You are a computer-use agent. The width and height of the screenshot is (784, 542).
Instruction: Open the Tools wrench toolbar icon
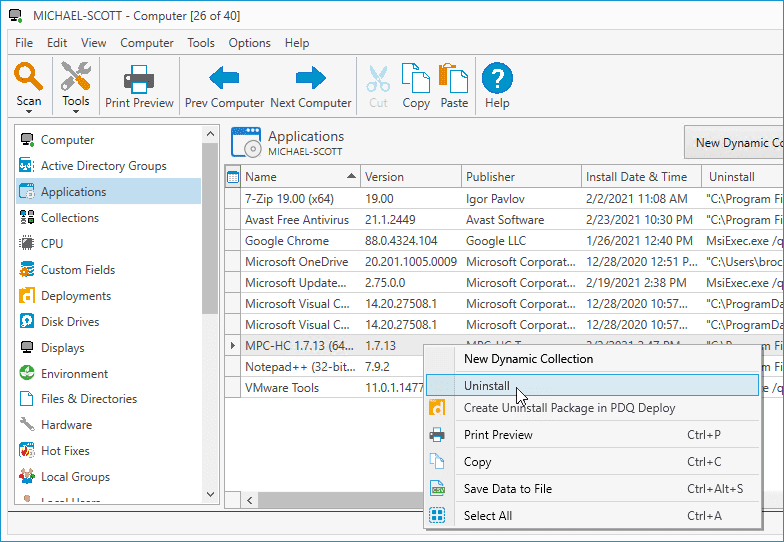tap(76, 76)
